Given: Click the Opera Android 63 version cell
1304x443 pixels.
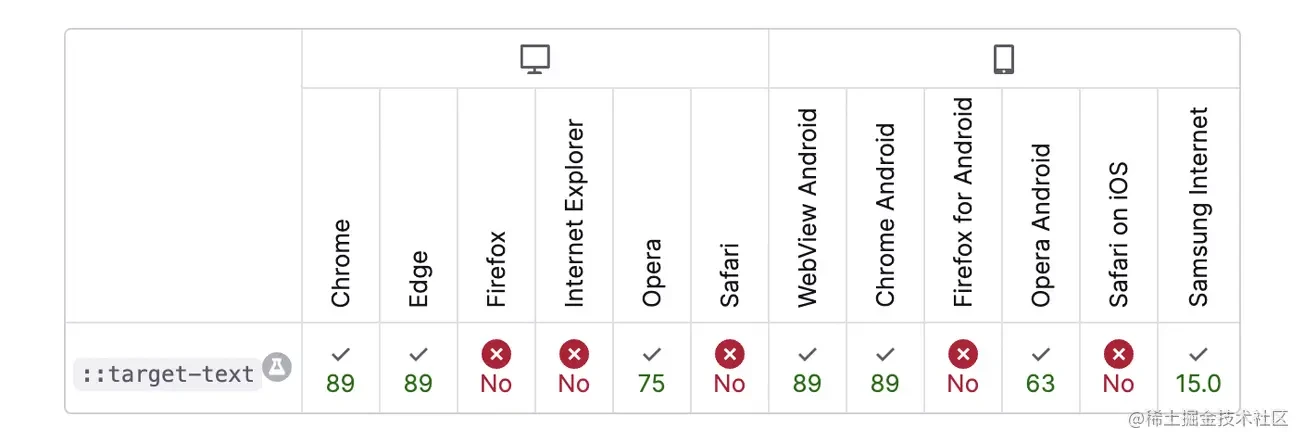Looking at the screenshot, I should 1041,368.
